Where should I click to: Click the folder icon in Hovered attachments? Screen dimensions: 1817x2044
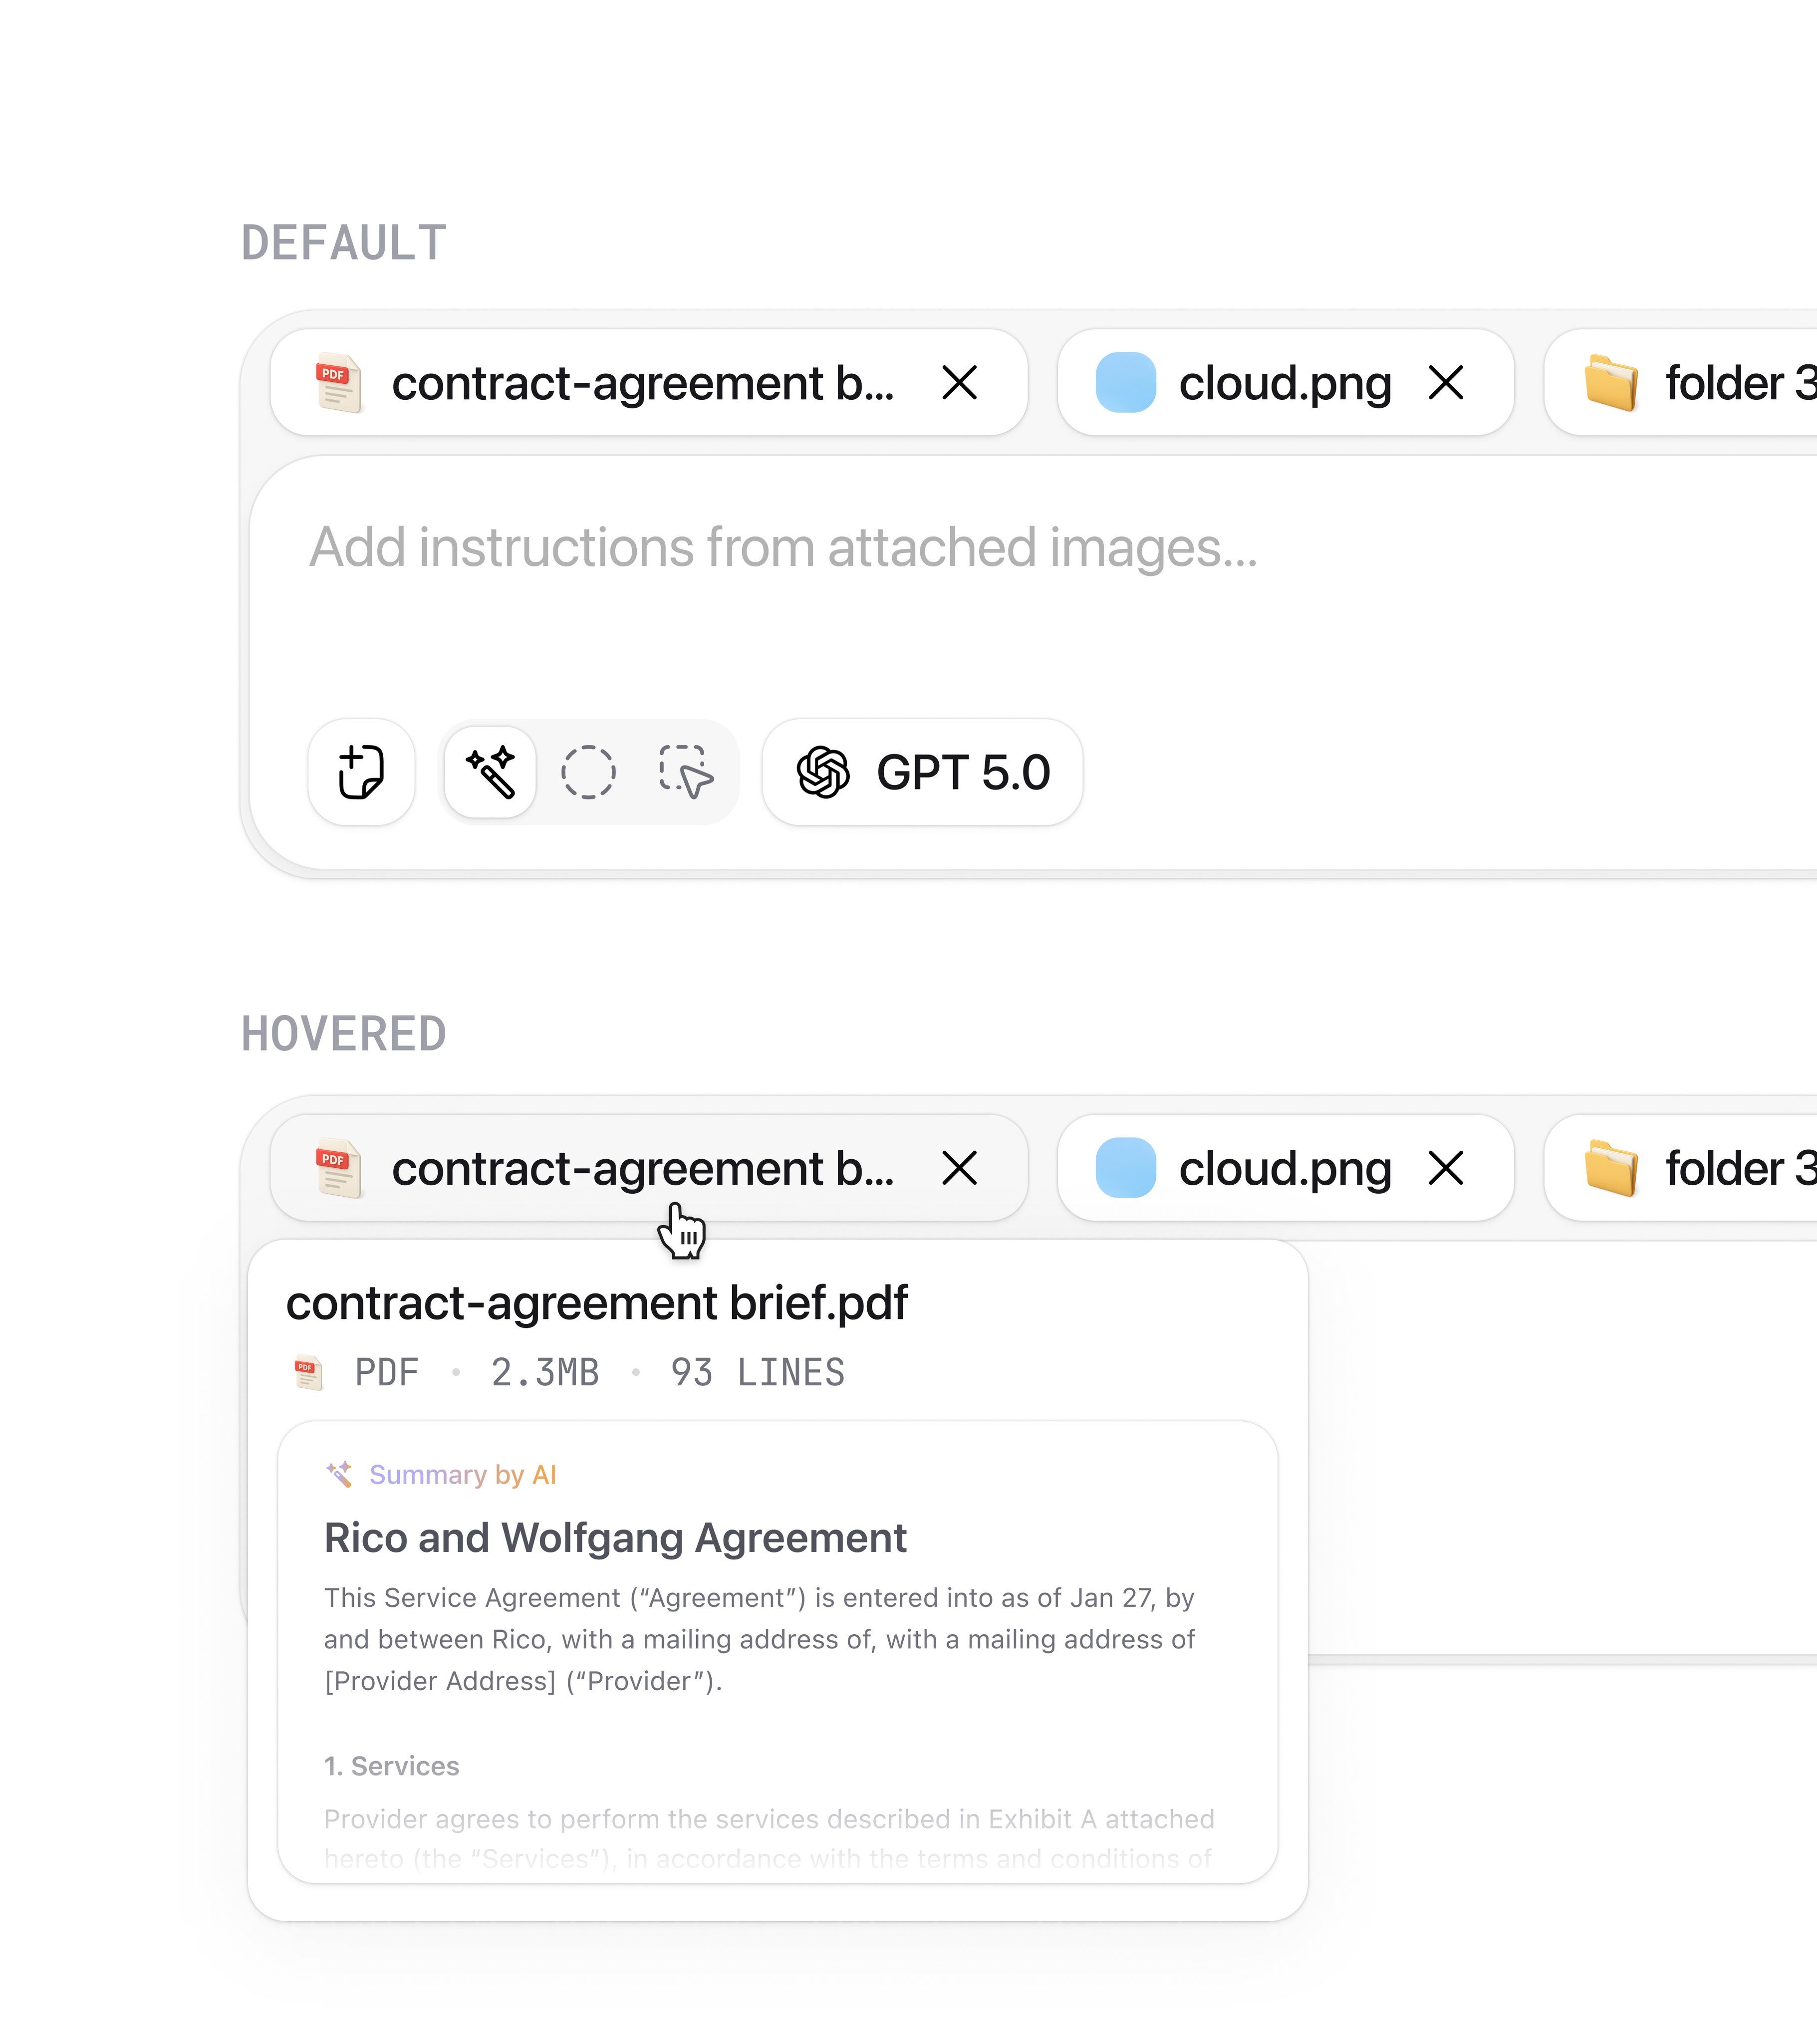coord(1611,1168)
